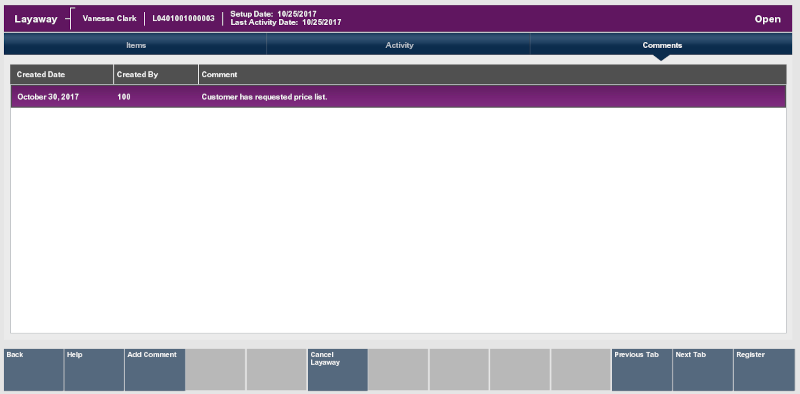
Task: Click the Setup Date 10/25/2017 text
Action: [x=273, y=14]
